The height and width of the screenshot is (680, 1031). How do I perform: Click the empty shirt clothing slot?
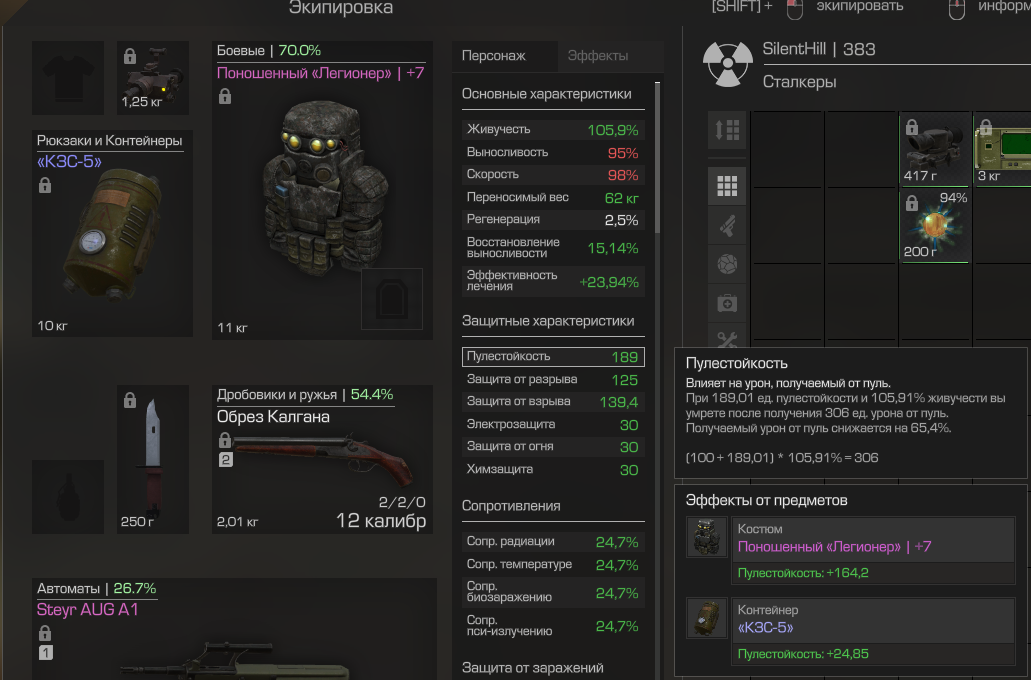coord(68,78)
